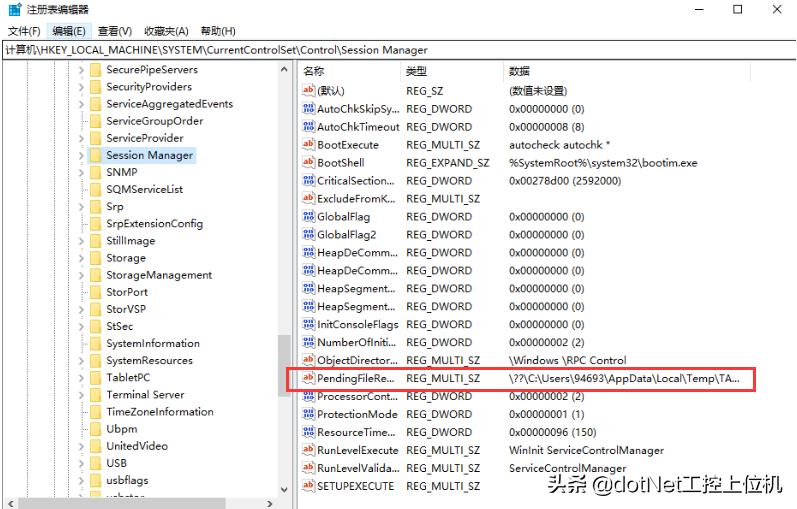The height and width of the screenshot is (509, 797).
Task: Click tree pane horizontal scroll left arrow
Action: (11, 503)
